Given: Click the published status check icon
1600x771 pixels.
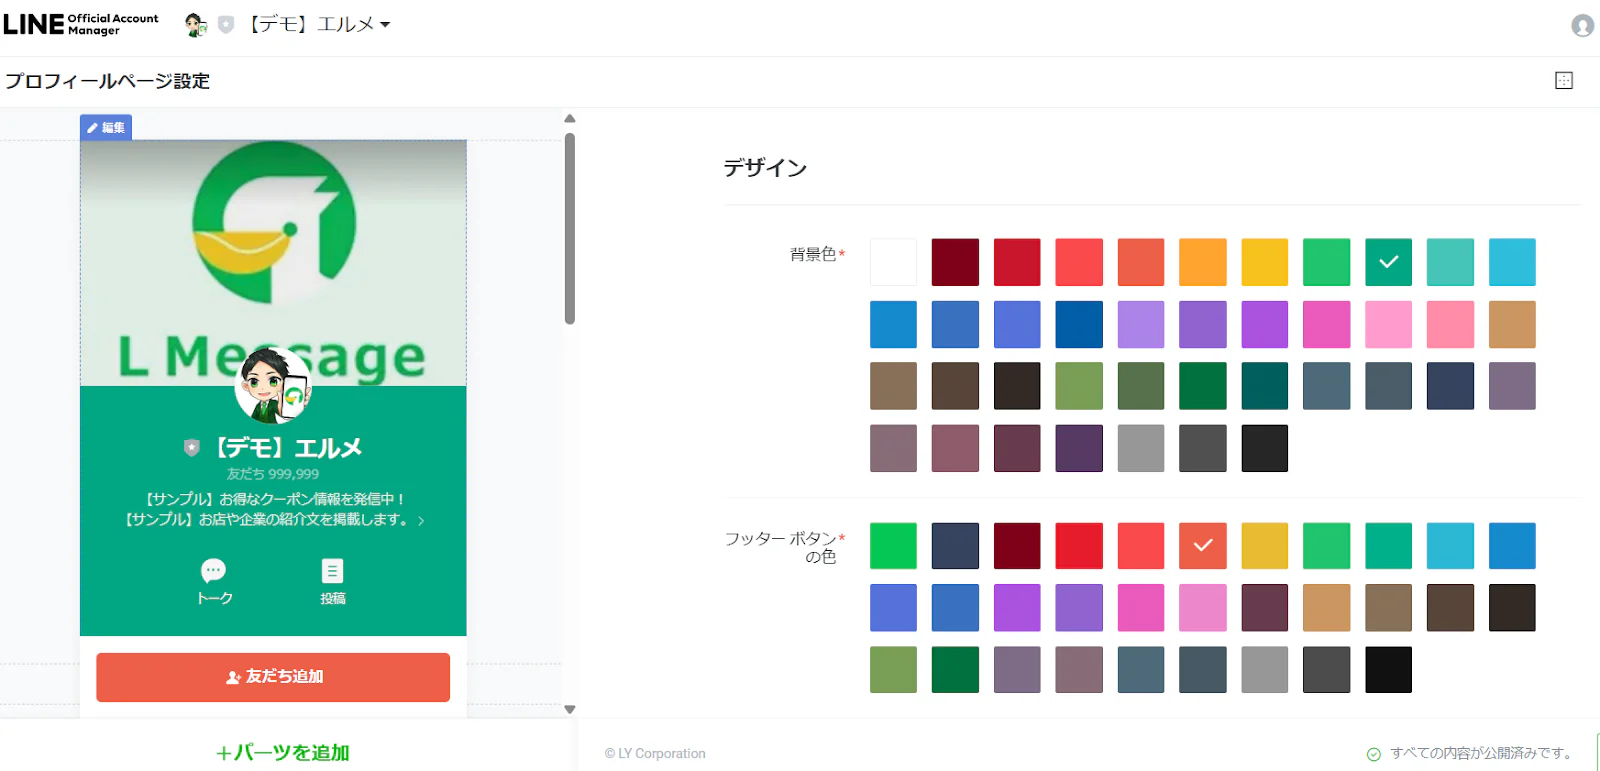Looking at the screenshot, I should point(1374,754).
